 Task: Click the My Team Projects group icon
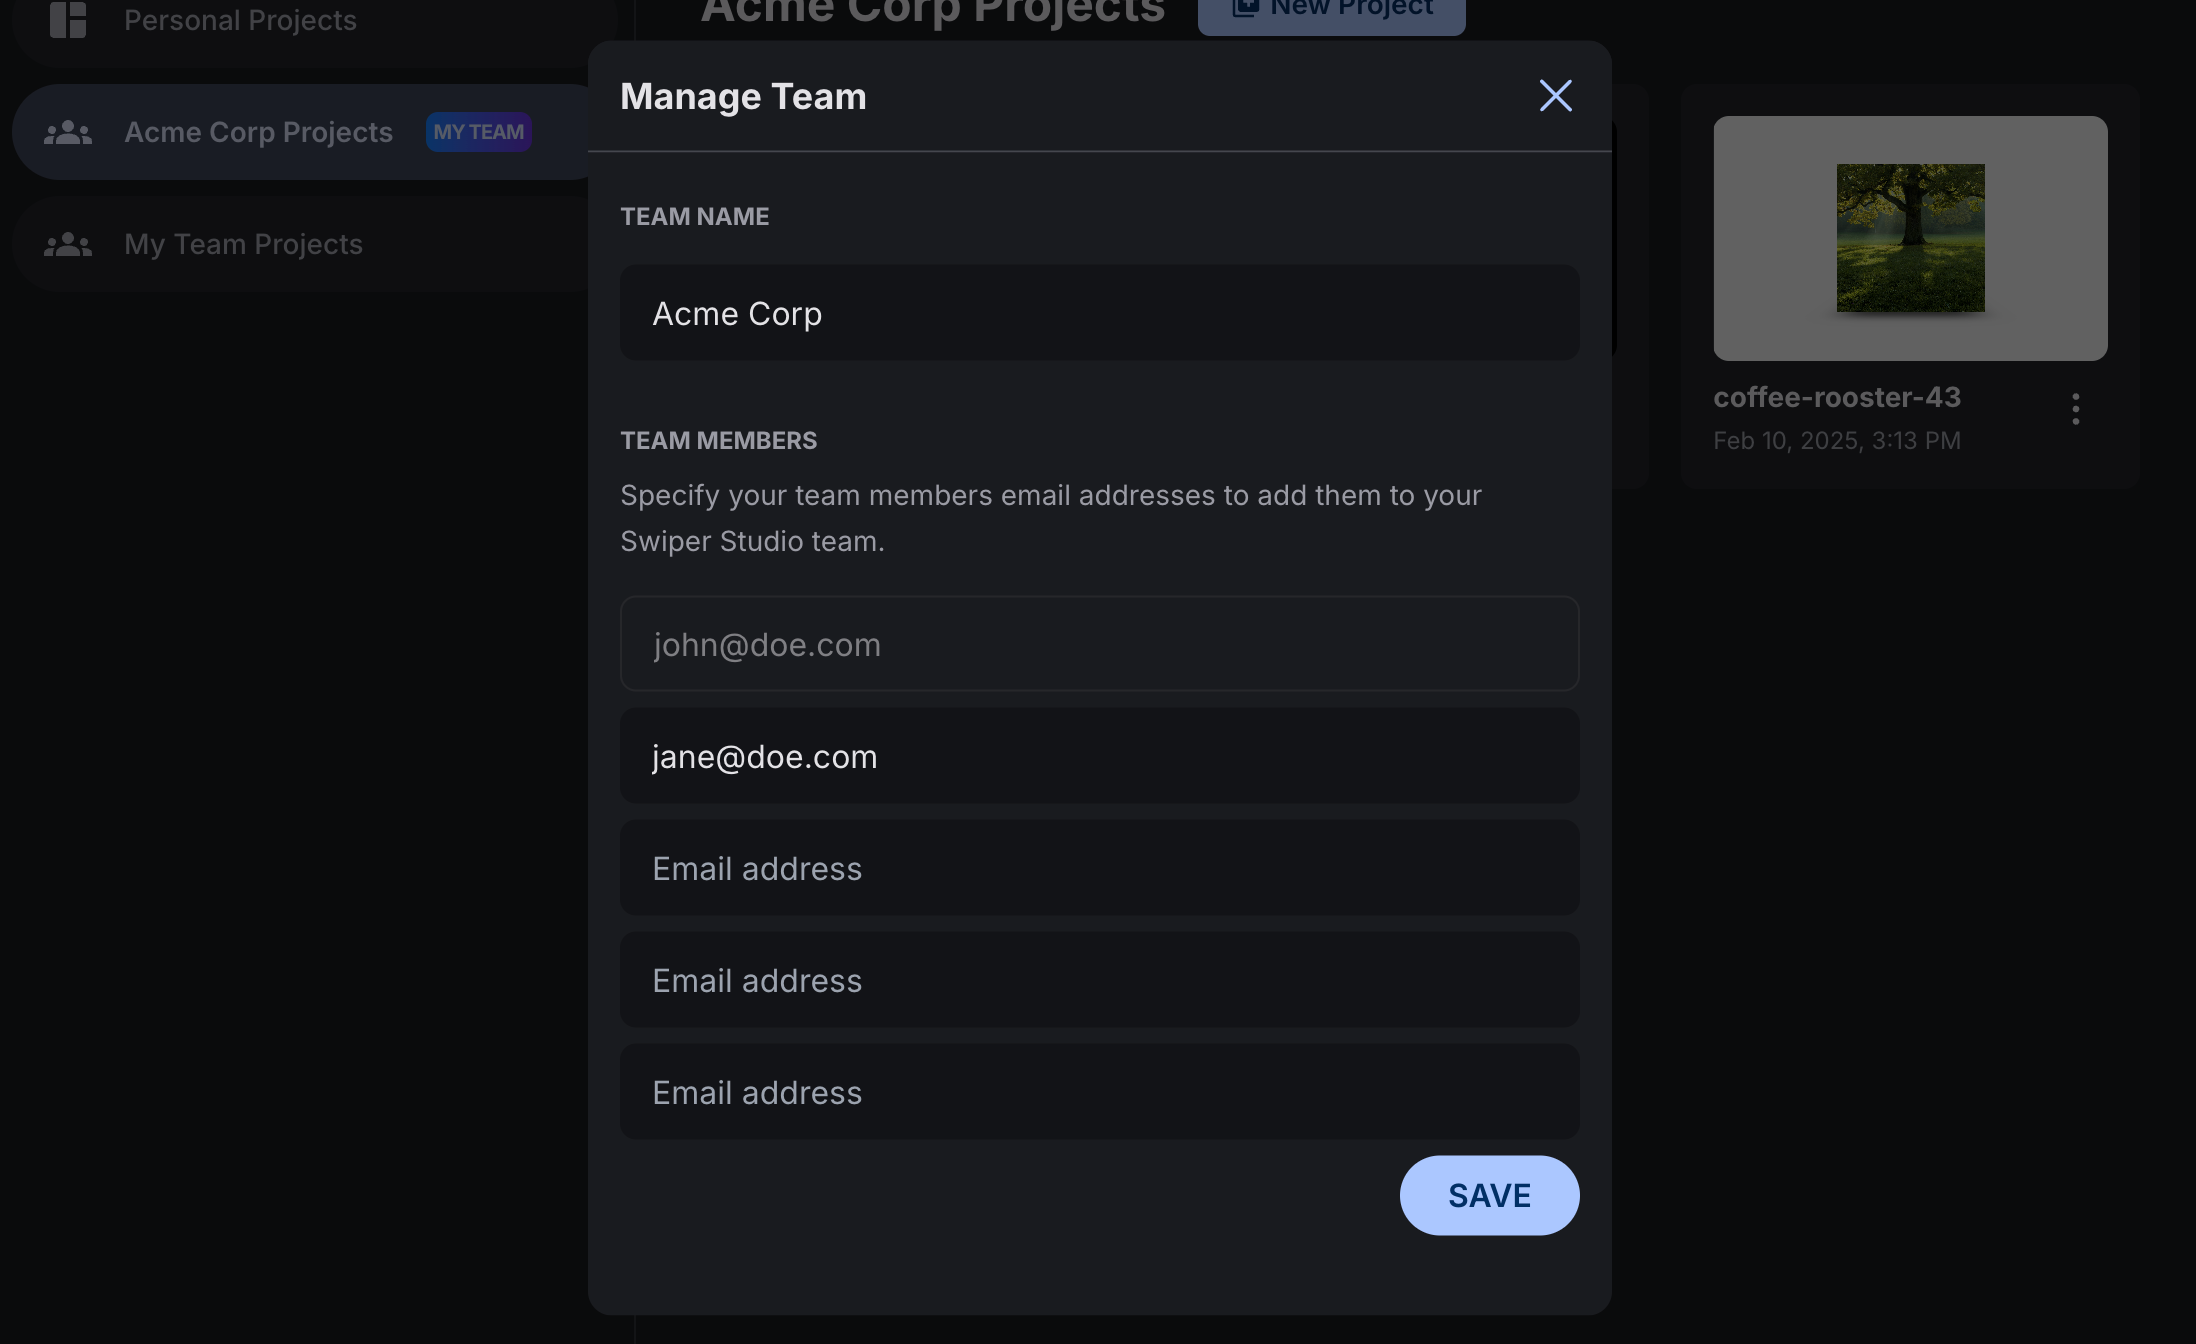[x=68, y=244]
